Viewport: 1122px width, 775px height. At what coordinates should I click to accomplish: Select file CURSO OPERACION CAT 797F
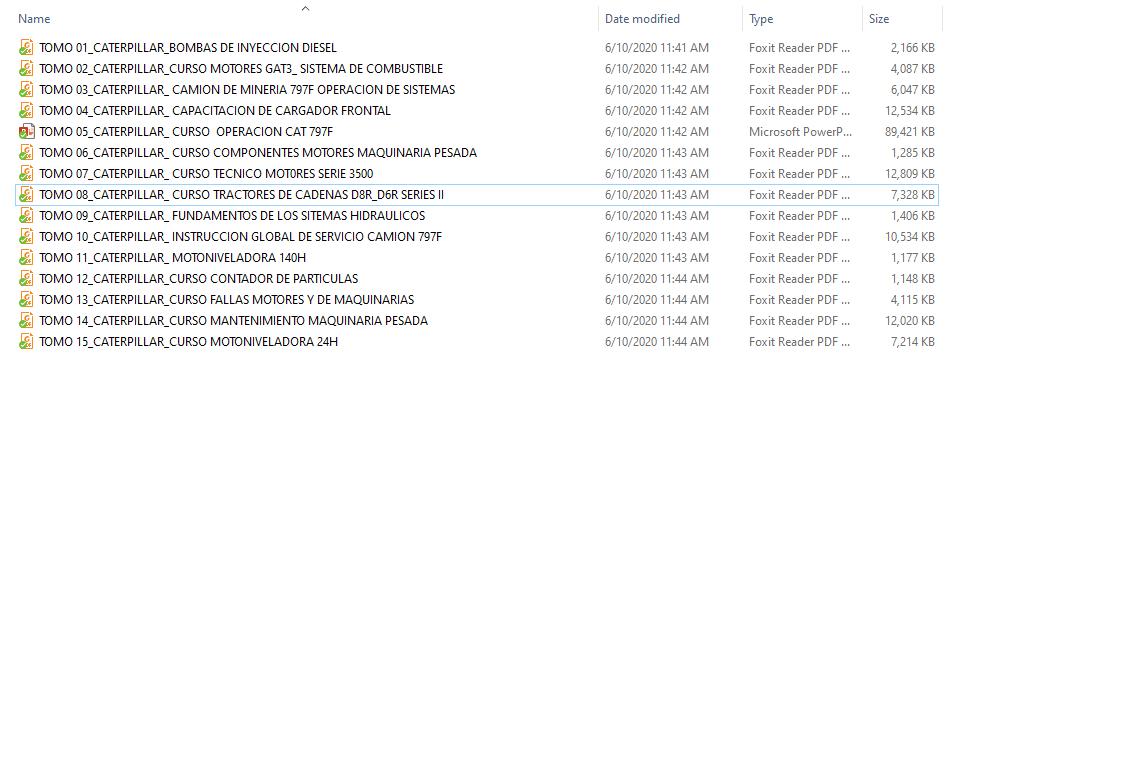coord(186,132)
